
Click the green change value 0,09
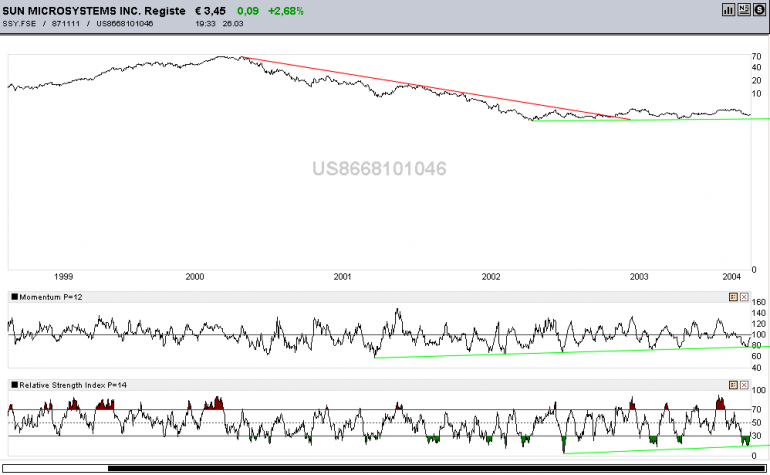pos(248,11)
